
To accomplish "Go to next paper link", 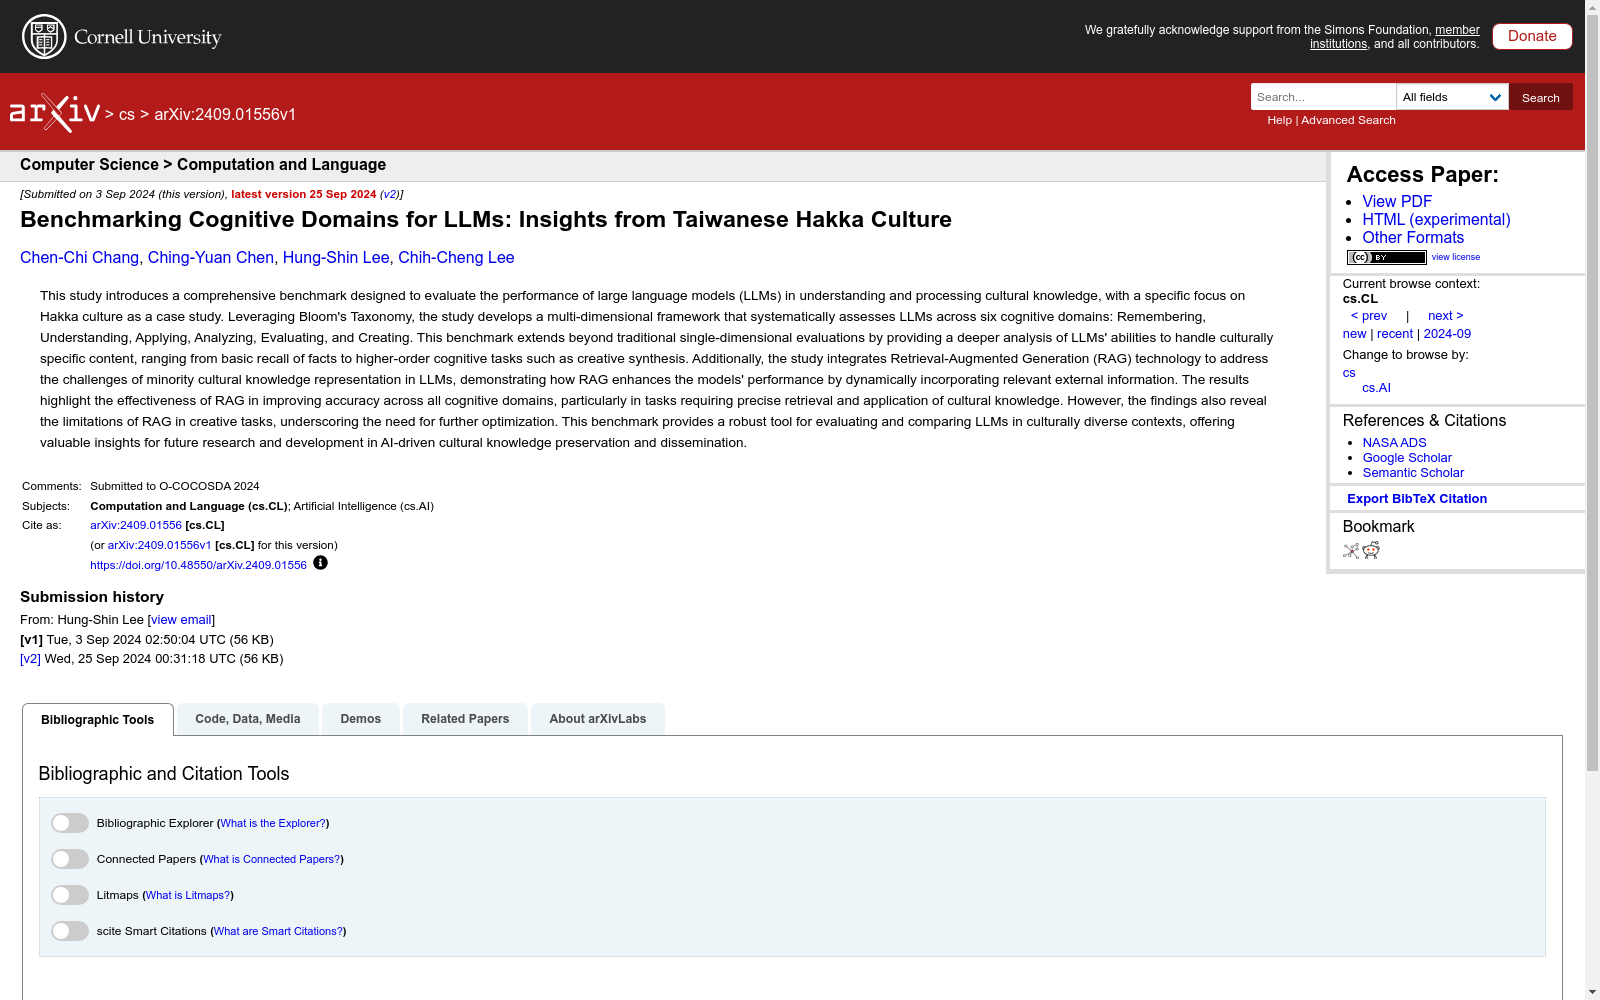I will pyautogui.click(x=1445, y=316).
